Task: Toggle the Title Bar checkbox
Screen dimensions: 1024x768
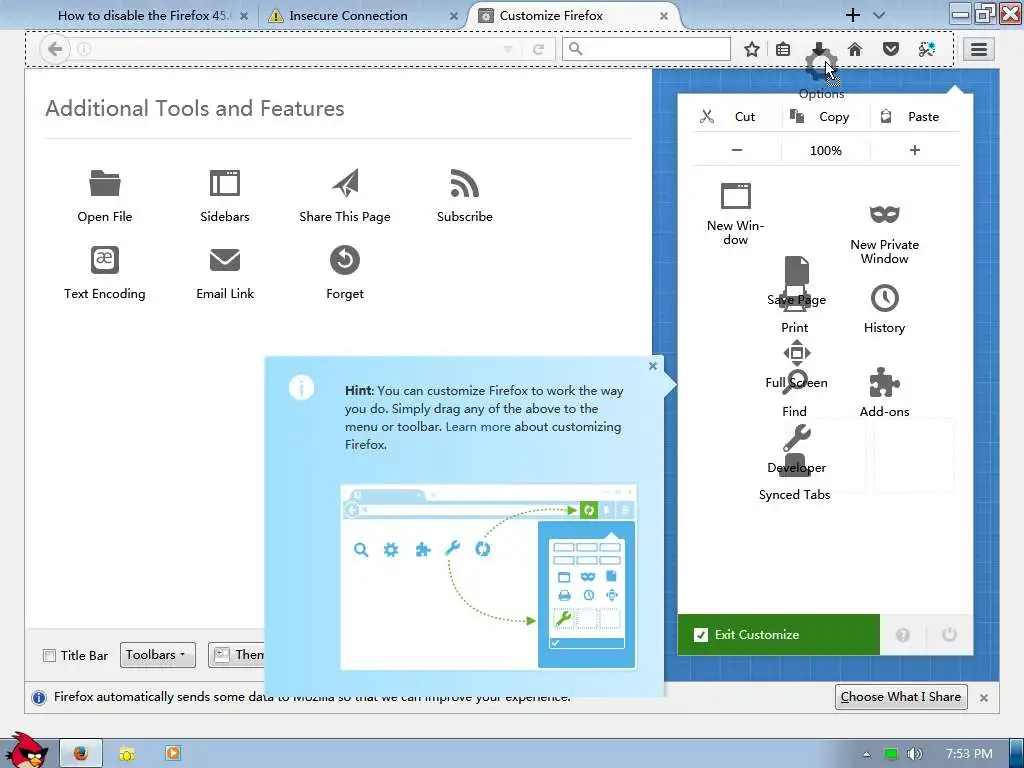Action: 50,655
